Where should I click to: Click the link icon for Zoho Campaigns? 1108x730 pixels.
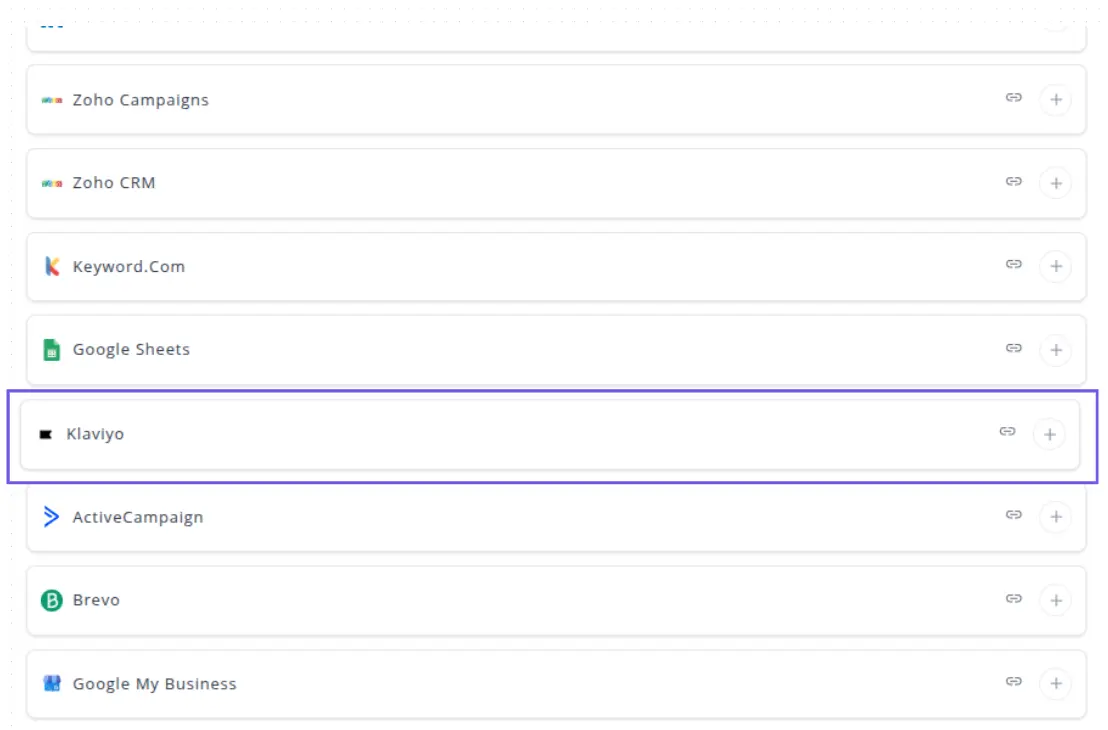click(1014, 98)
